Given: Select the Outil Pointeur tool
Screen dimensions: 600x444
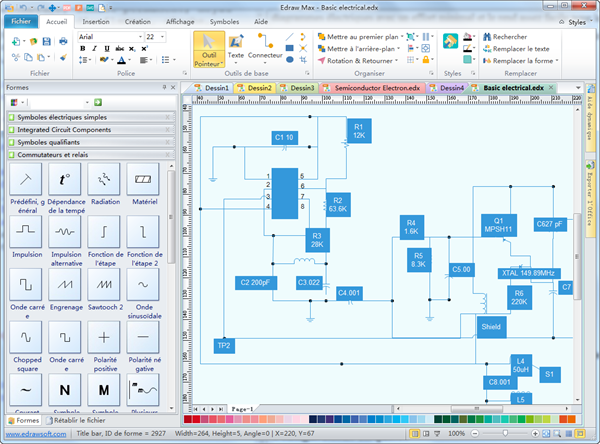Looking at the screenshot, I should point(209,50).
